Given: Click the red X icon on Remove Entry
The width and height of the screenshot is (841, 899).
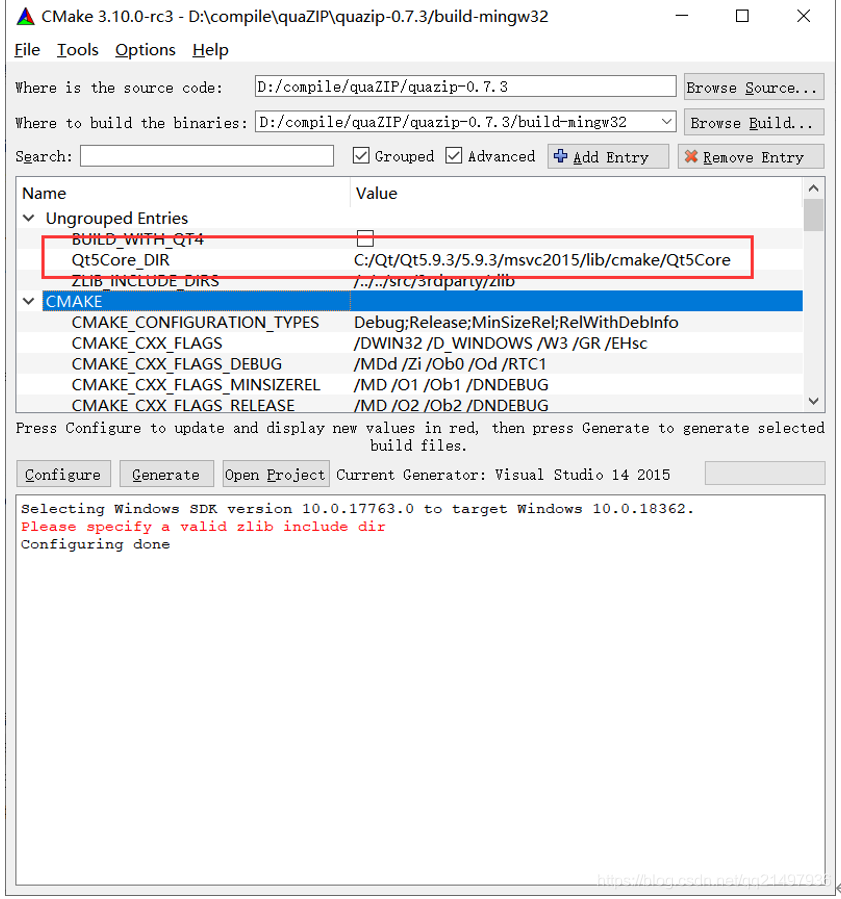Looking at the screenshot, I should coord(691,157).
